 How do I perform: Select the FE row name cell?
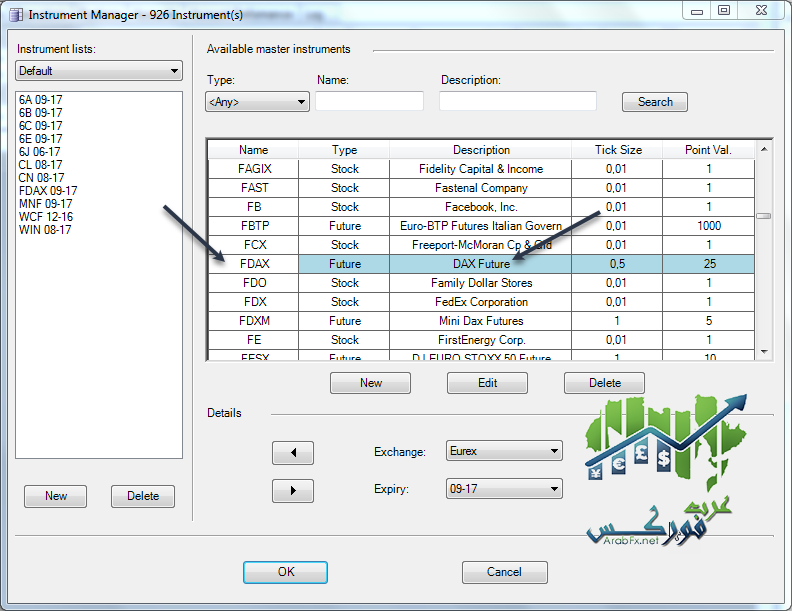point(254,340)
